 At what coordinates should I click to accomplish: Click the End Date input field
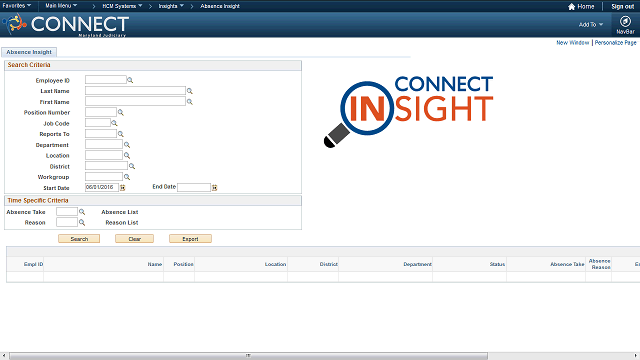[x=194, y=187]
